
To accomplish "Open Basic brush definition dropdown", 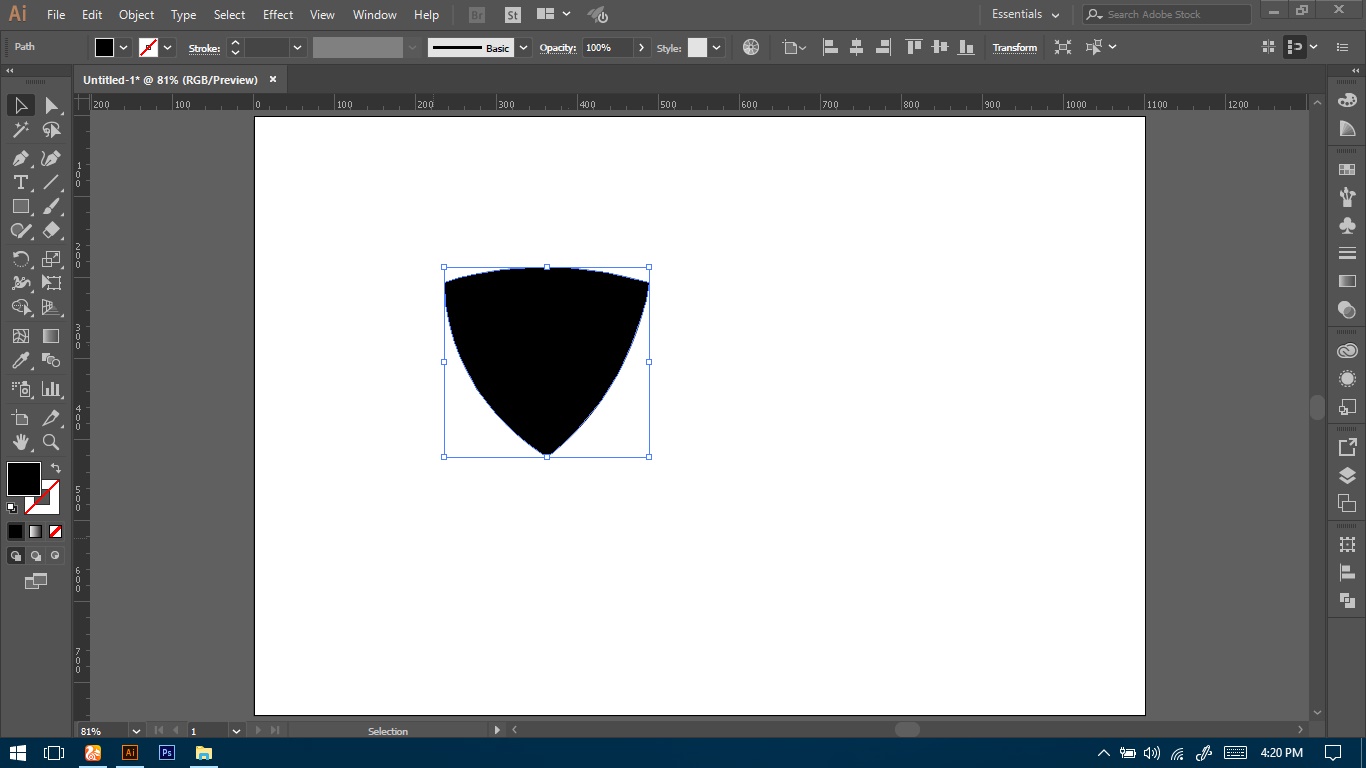I will coord(523,47).
